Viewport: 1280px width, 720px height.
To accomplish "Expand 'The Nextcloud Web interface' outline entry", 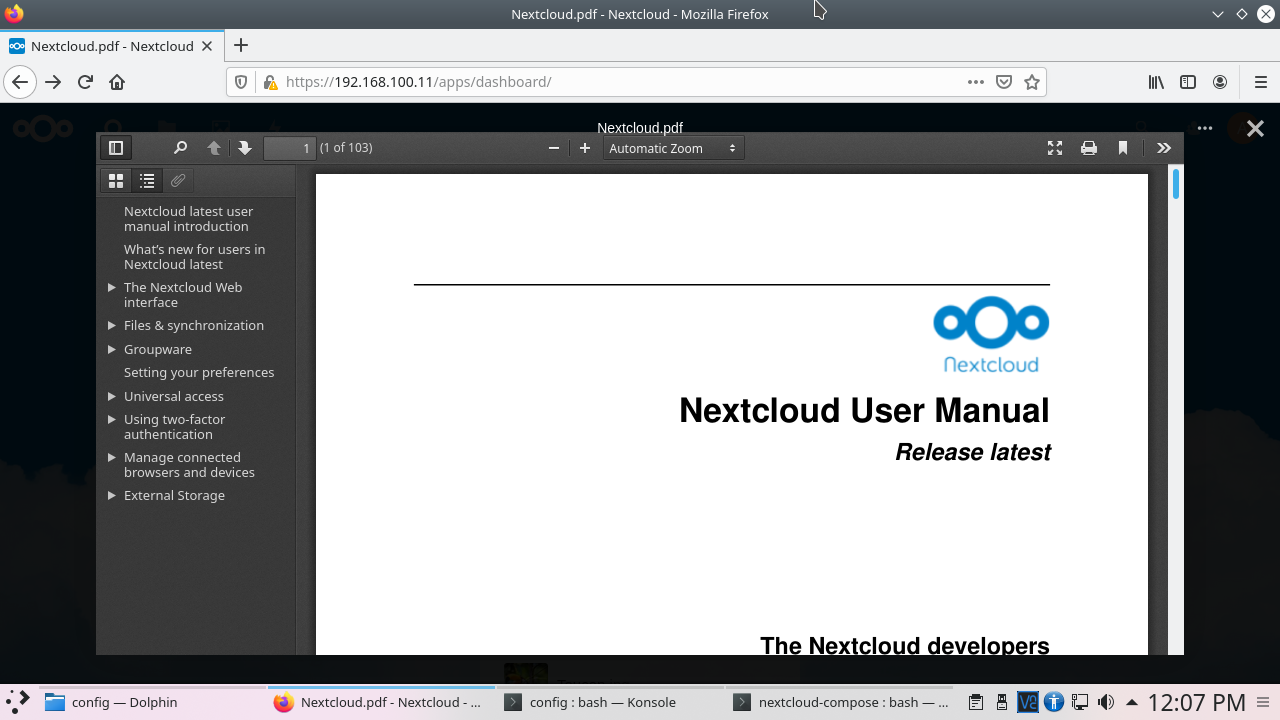I will click(x=112, y=288).
